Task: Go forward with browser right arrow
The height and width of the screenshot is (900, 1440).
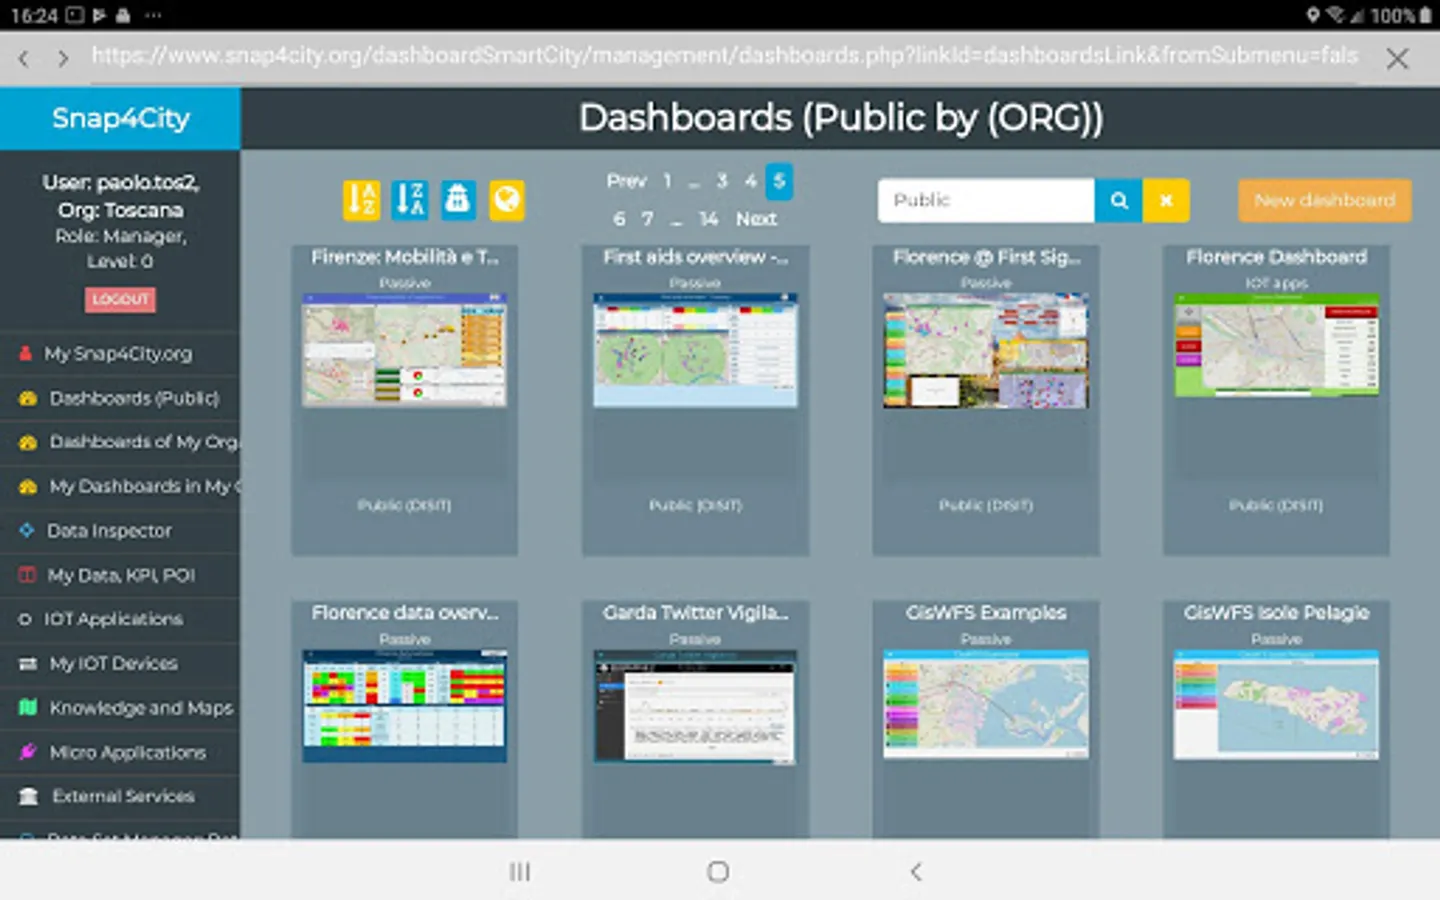Action: coord(63,59)
